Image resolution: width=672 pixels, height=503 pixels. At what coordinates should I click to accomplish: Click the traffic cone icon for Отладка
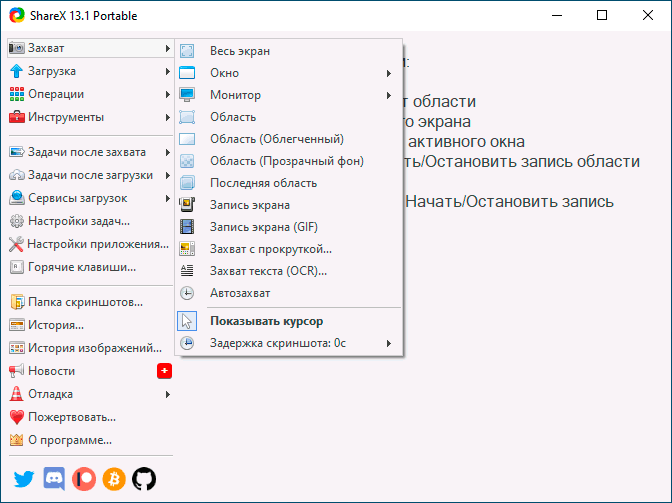17,394
